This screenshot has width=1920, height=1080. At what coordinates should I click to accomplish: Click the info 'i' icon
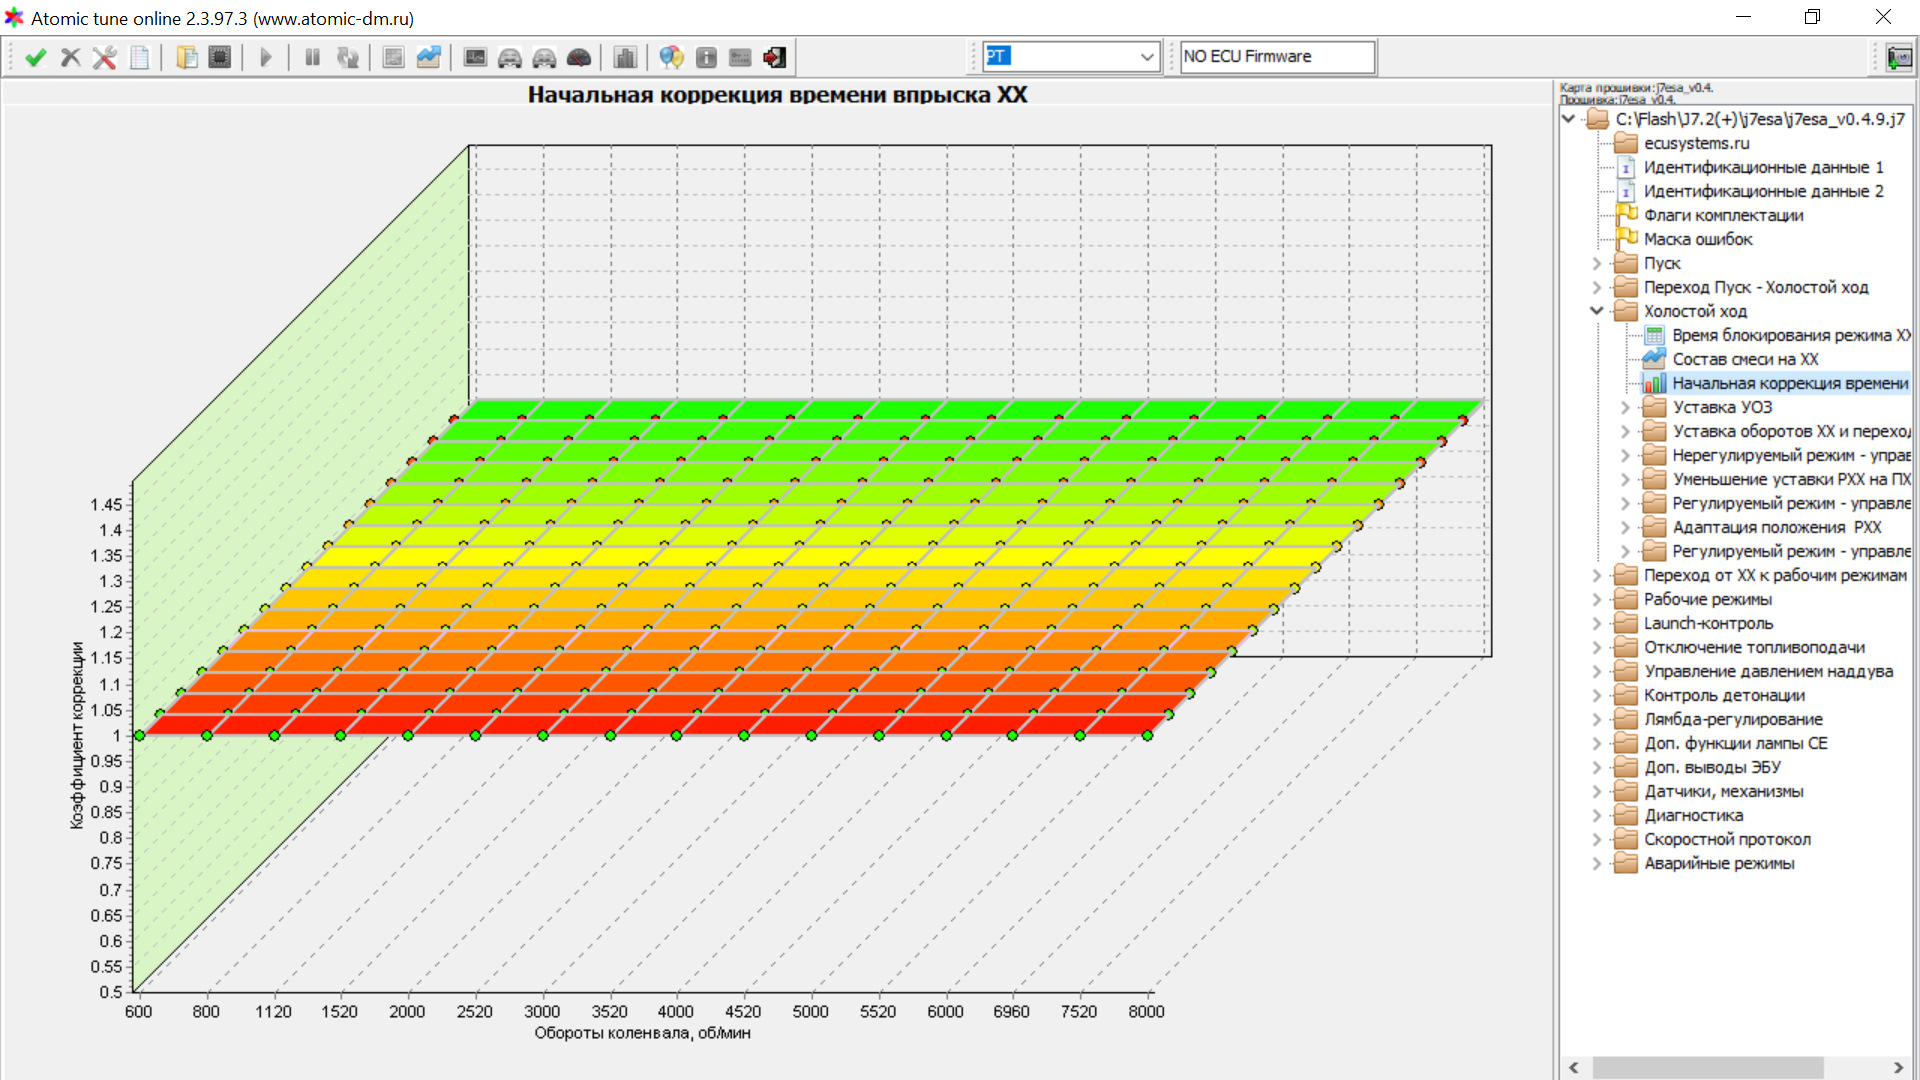[x=706, y=57]
